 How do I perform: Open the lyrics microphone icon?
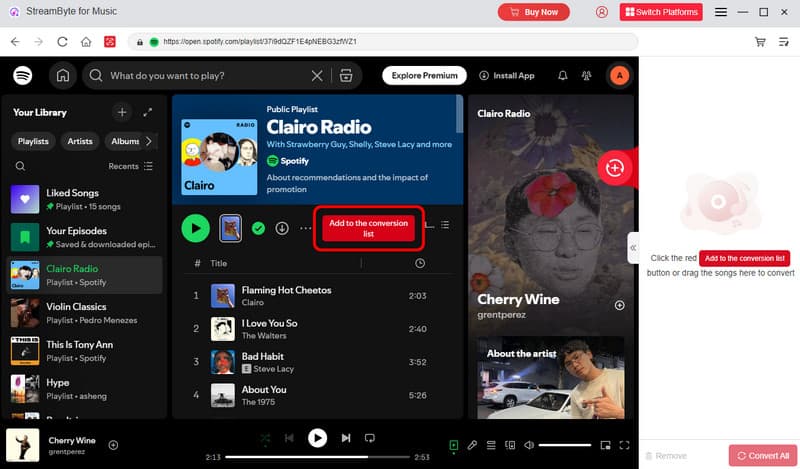point(472,445)
